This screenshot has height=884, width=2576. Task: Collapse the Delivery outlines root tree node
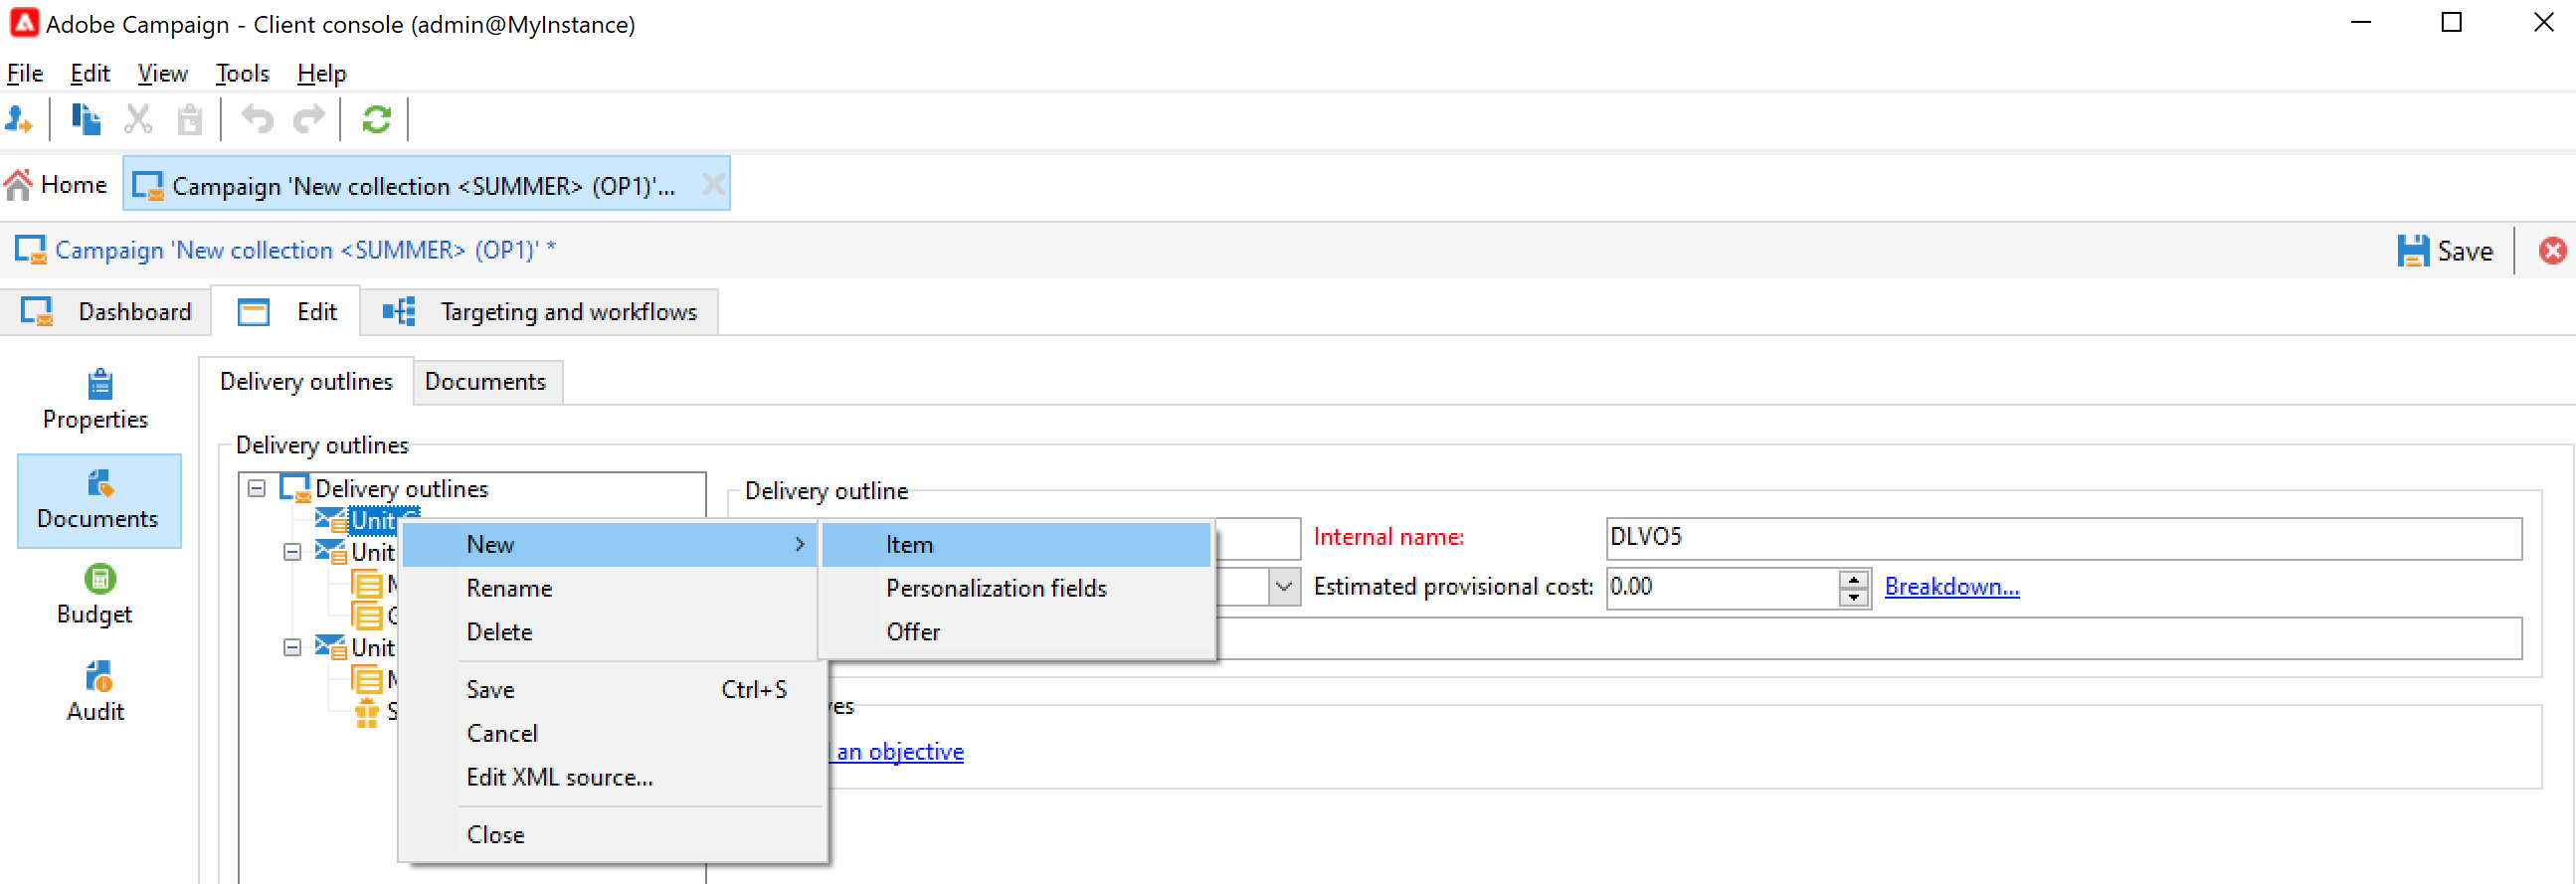click(x=257, y=489)
